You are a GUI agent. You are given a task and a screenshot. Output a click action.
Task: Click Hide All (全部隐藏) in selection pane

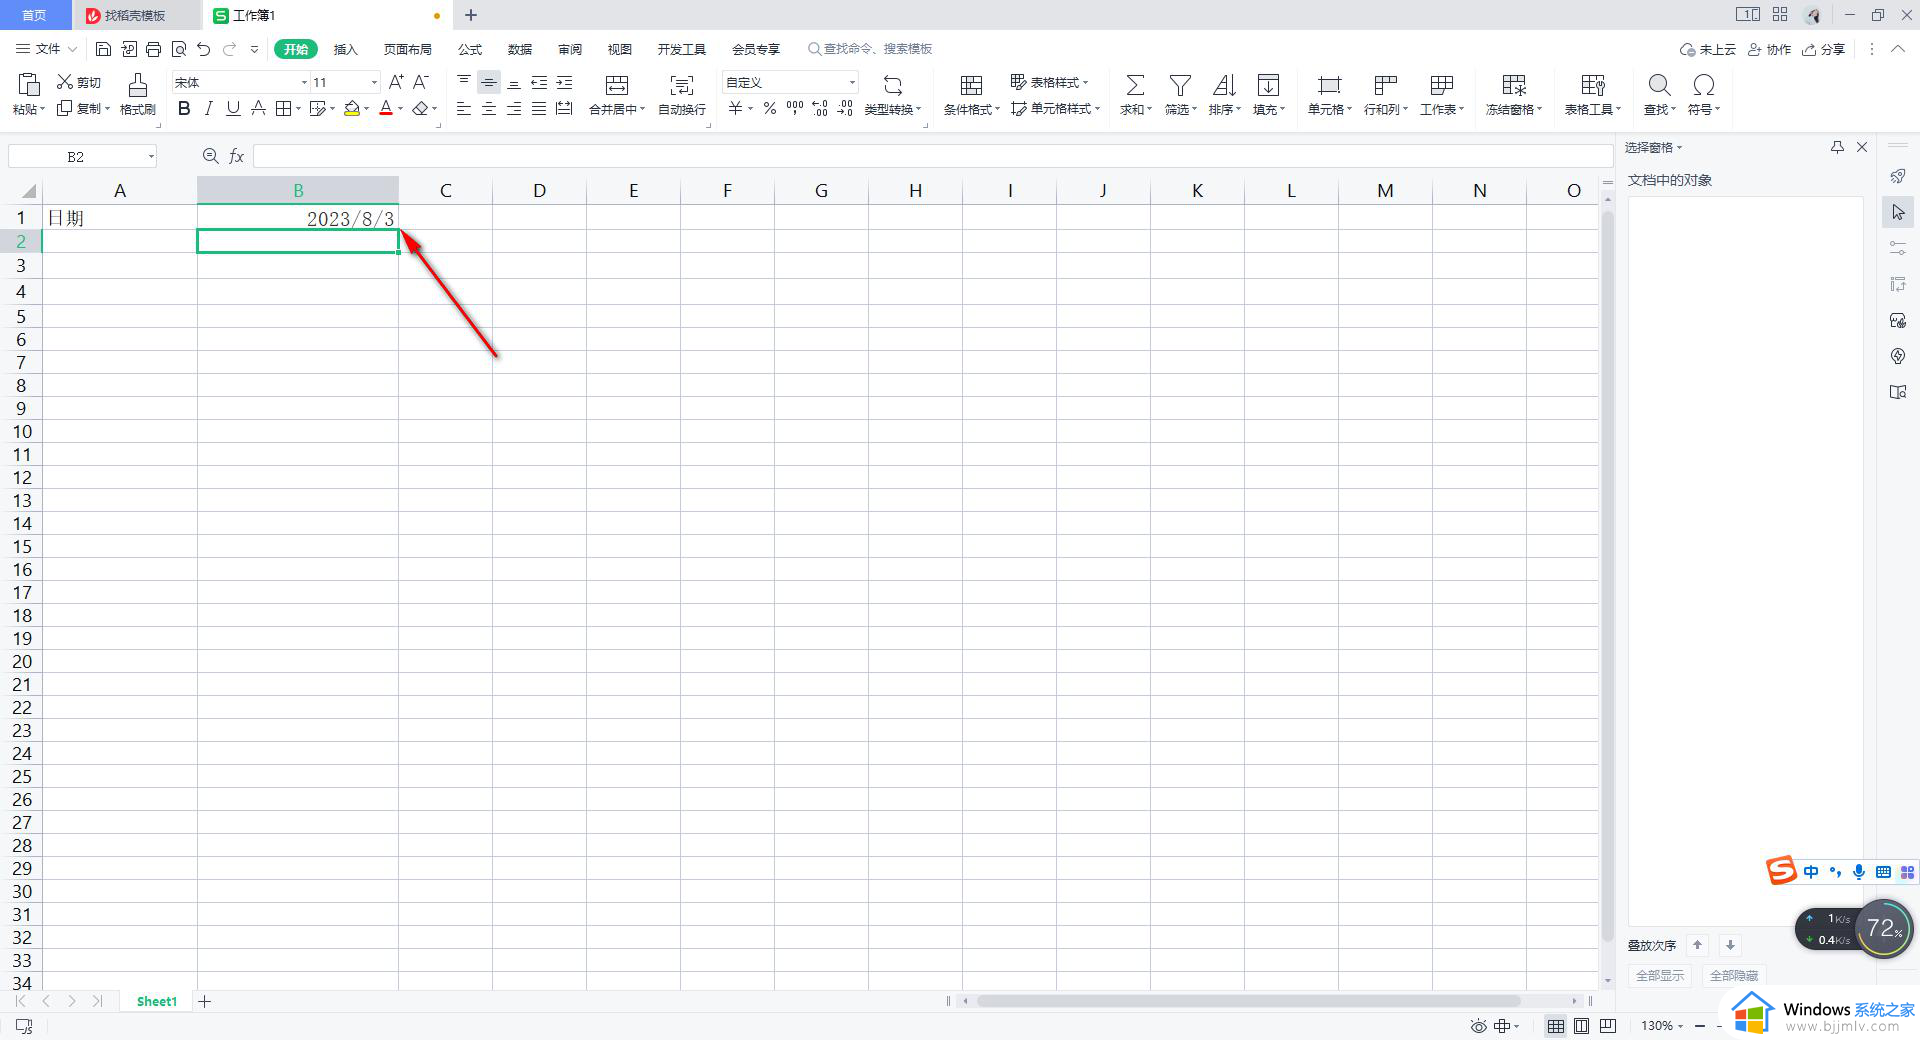(x=1734, y=975)
